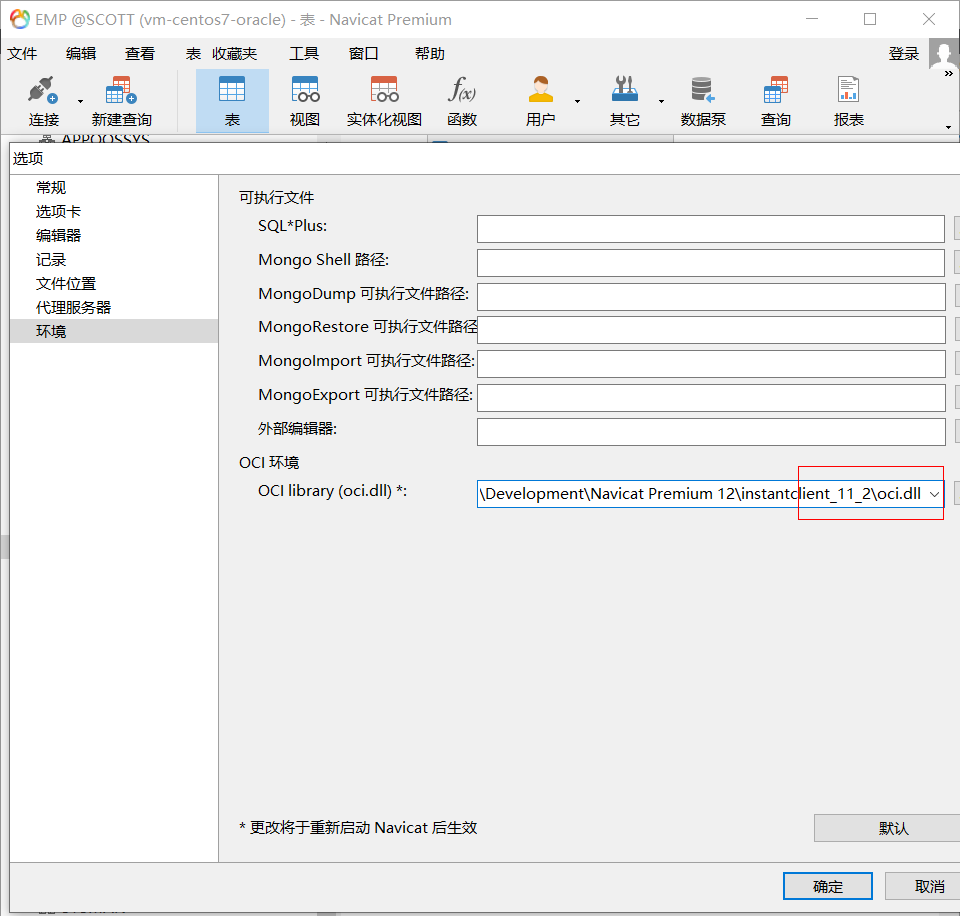Expand the User (用户) dropdown arrow
The height and width of the screenshot is (916, 960).
pyautogui.click(x=577, y=101)
